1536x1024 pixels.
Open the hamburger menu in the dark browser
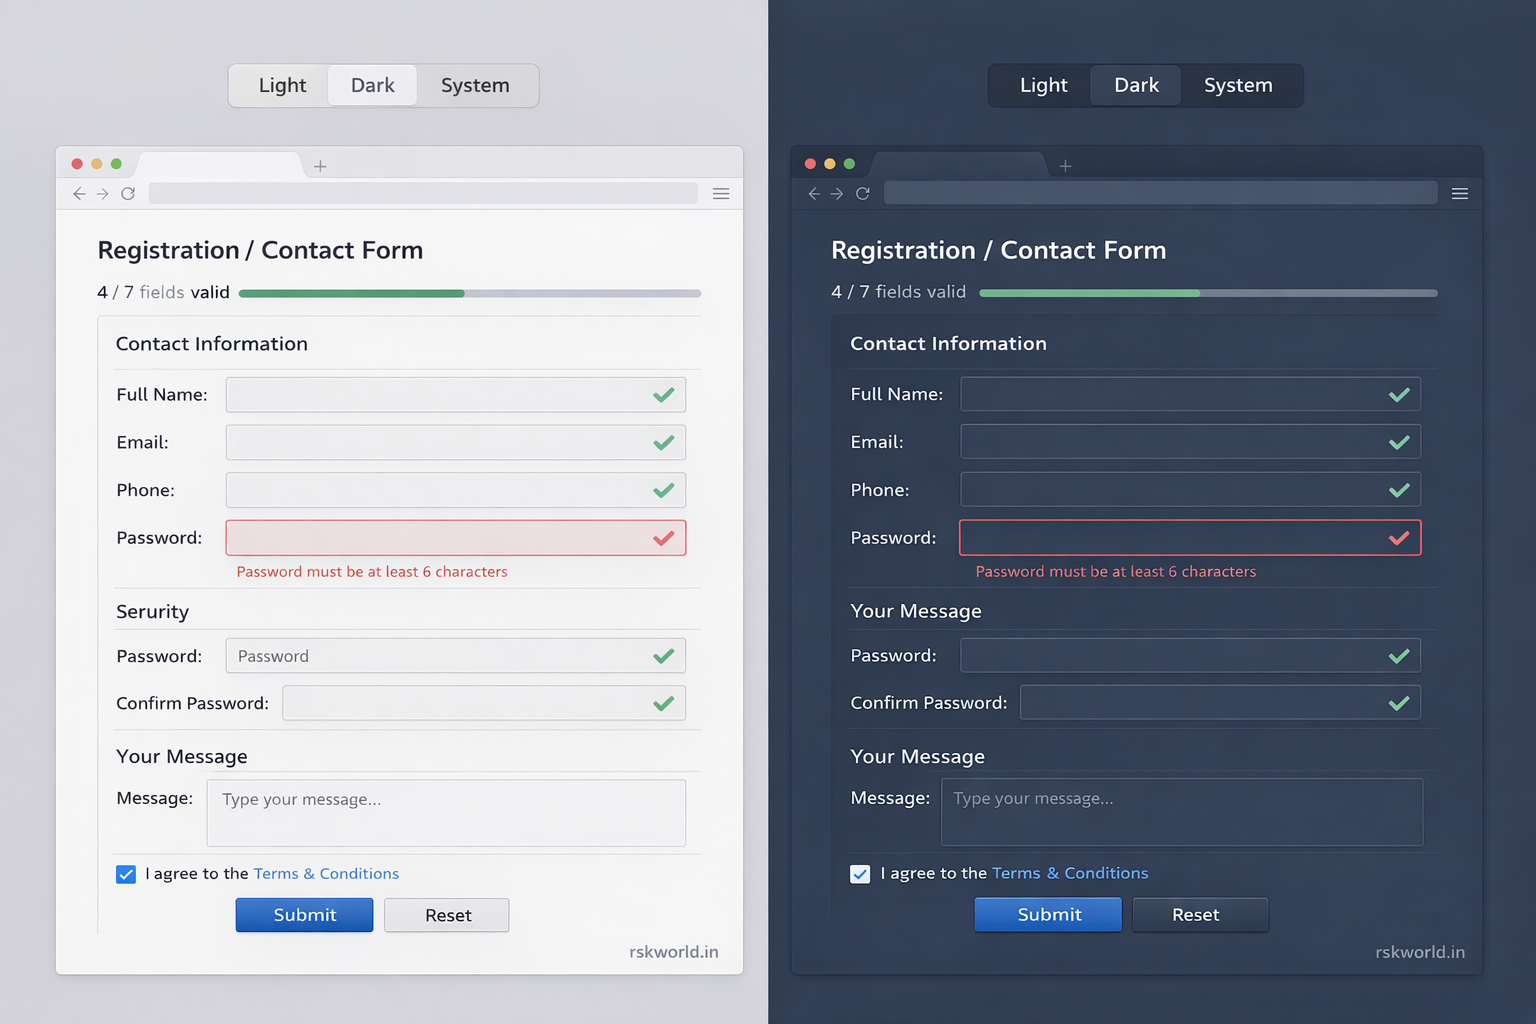[1460, 193]
